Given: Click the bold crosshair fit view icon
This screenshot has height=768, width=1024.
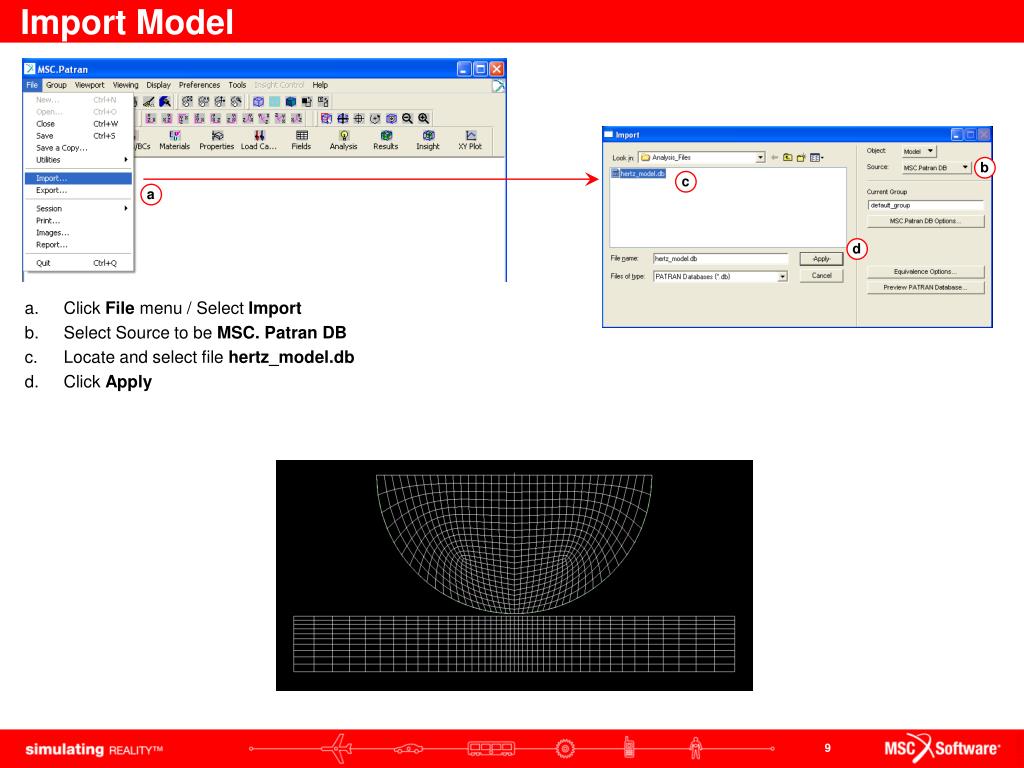Looking at the screenshot, I should tap(342, 118).
